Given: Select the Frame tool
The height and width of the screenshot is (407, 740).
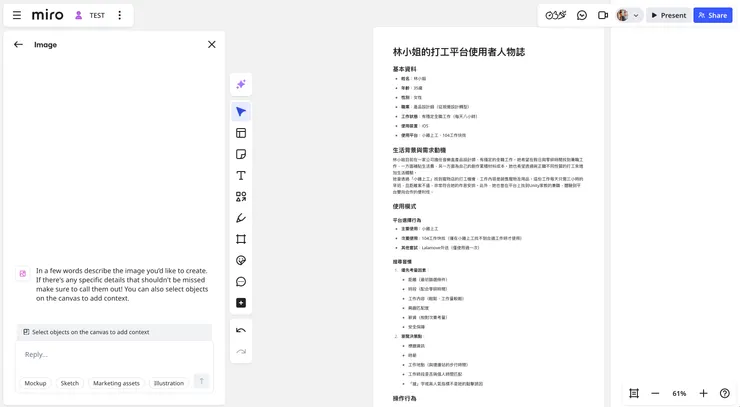Looking at the screenshot, I should click(241, 239).
